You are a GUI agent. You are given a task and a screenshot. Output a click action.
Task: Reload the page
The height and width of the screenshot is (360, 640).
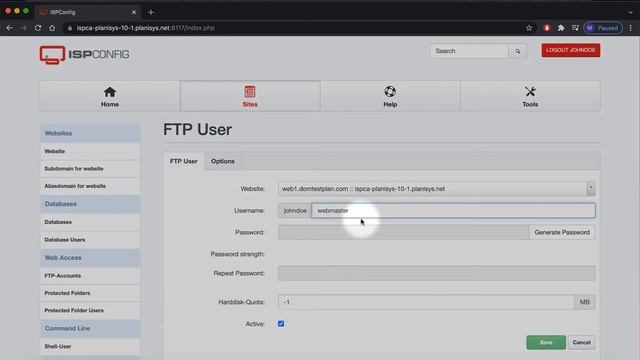click(x=38, y=28)
